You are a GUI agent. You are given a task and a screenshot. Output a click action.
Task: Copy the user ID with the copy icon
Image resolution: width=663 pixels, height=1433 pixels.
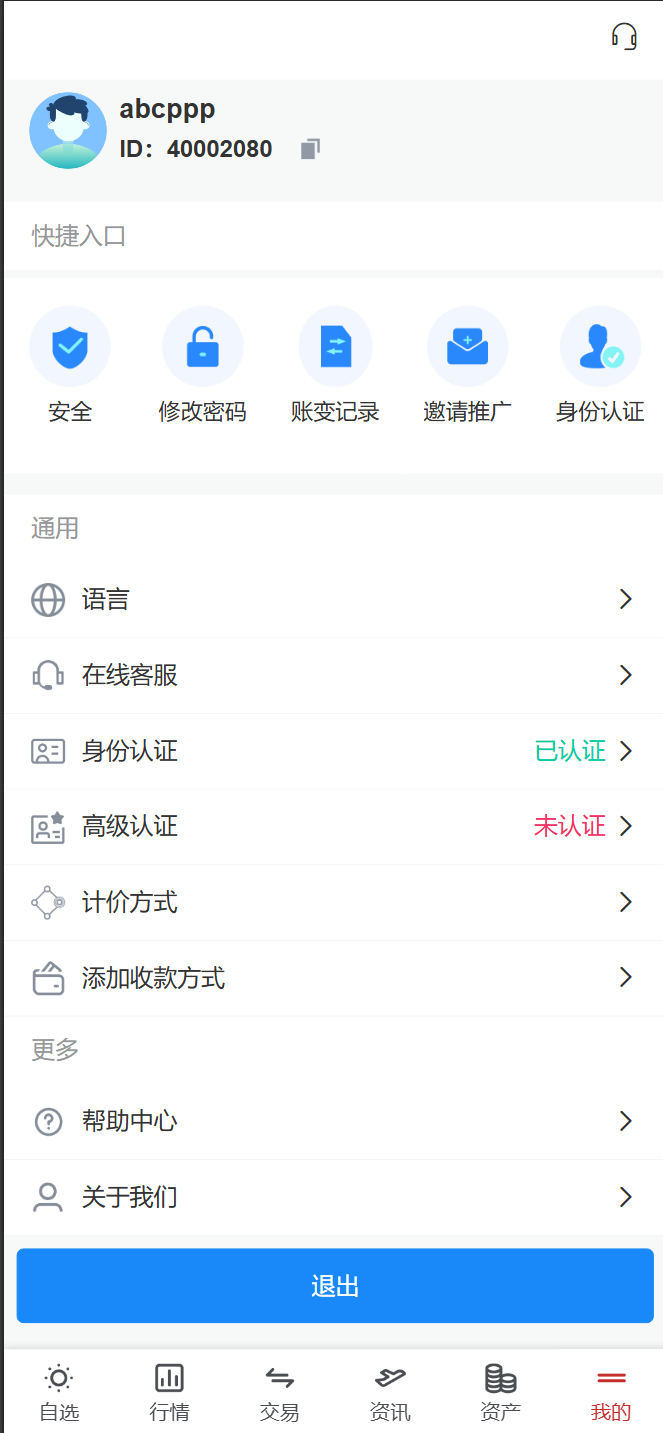point(309,147)
